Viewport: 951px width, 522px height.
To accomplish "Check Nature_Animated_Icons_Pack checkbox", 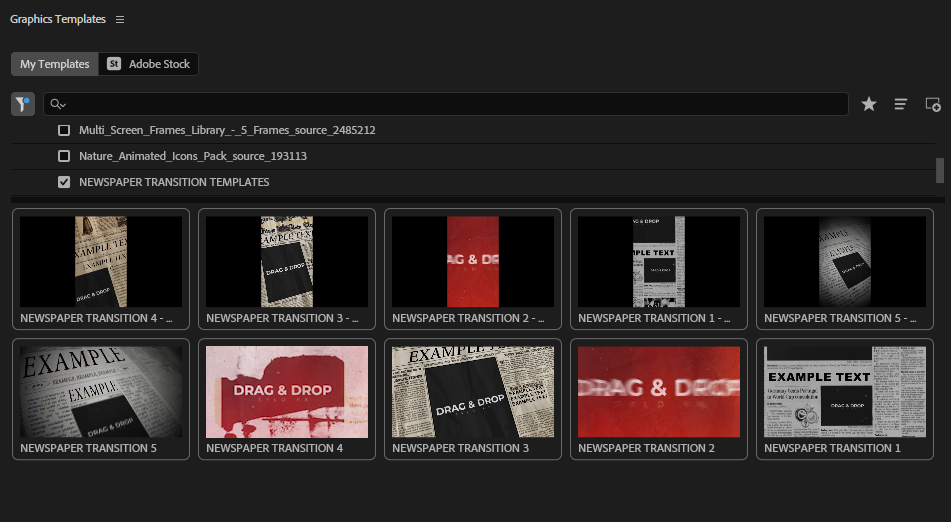I will (x=64, y=156).
